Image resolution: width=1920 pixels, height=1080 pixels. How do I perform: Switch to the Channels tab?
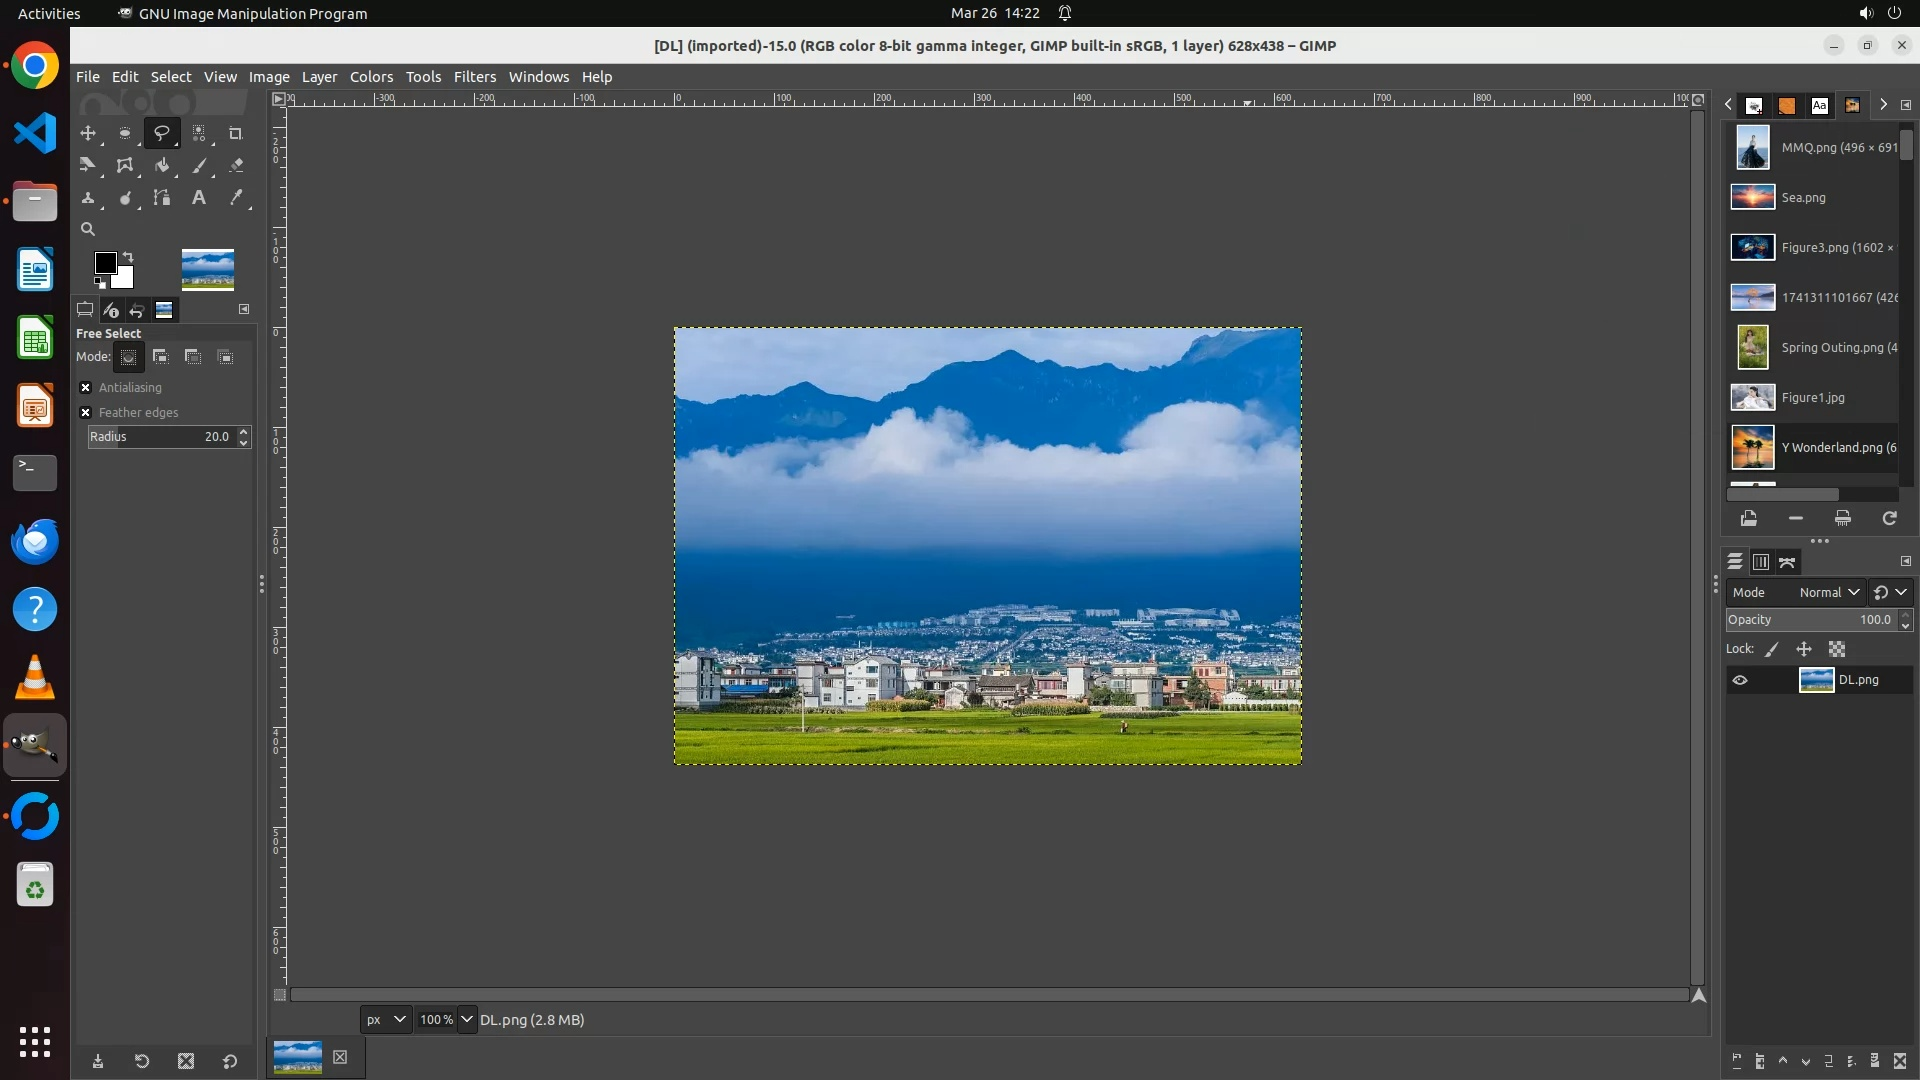pyautogui.click(x=1761, y=562)
